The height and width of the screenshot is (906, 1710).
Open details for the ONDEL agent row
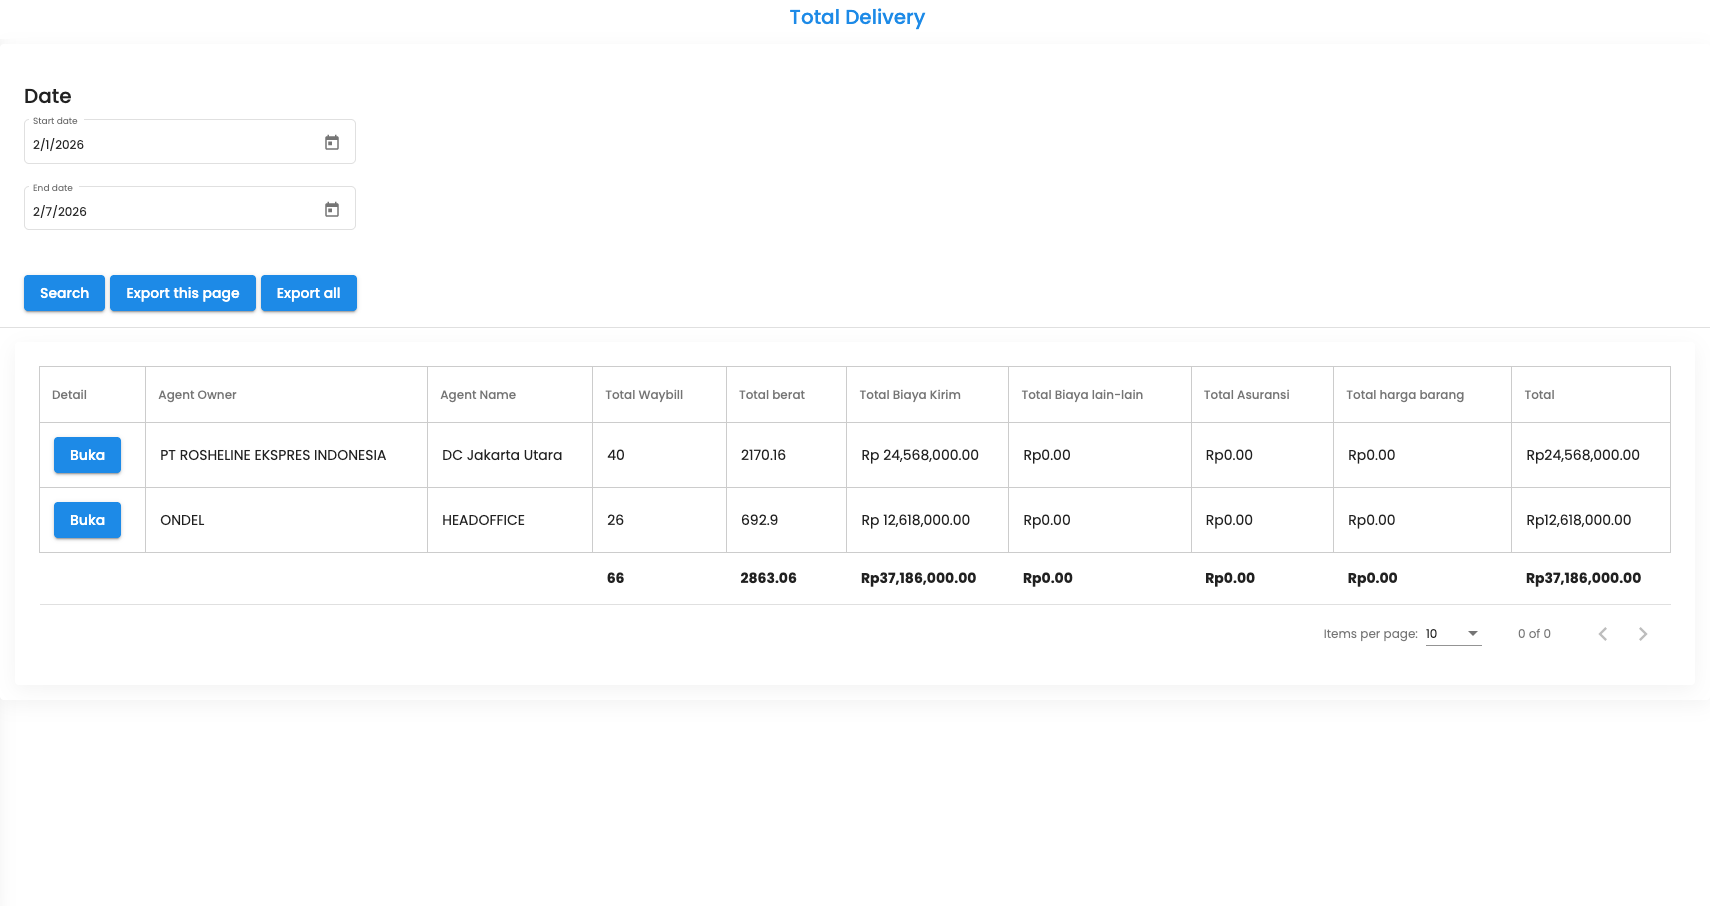[x=87, y=520]
